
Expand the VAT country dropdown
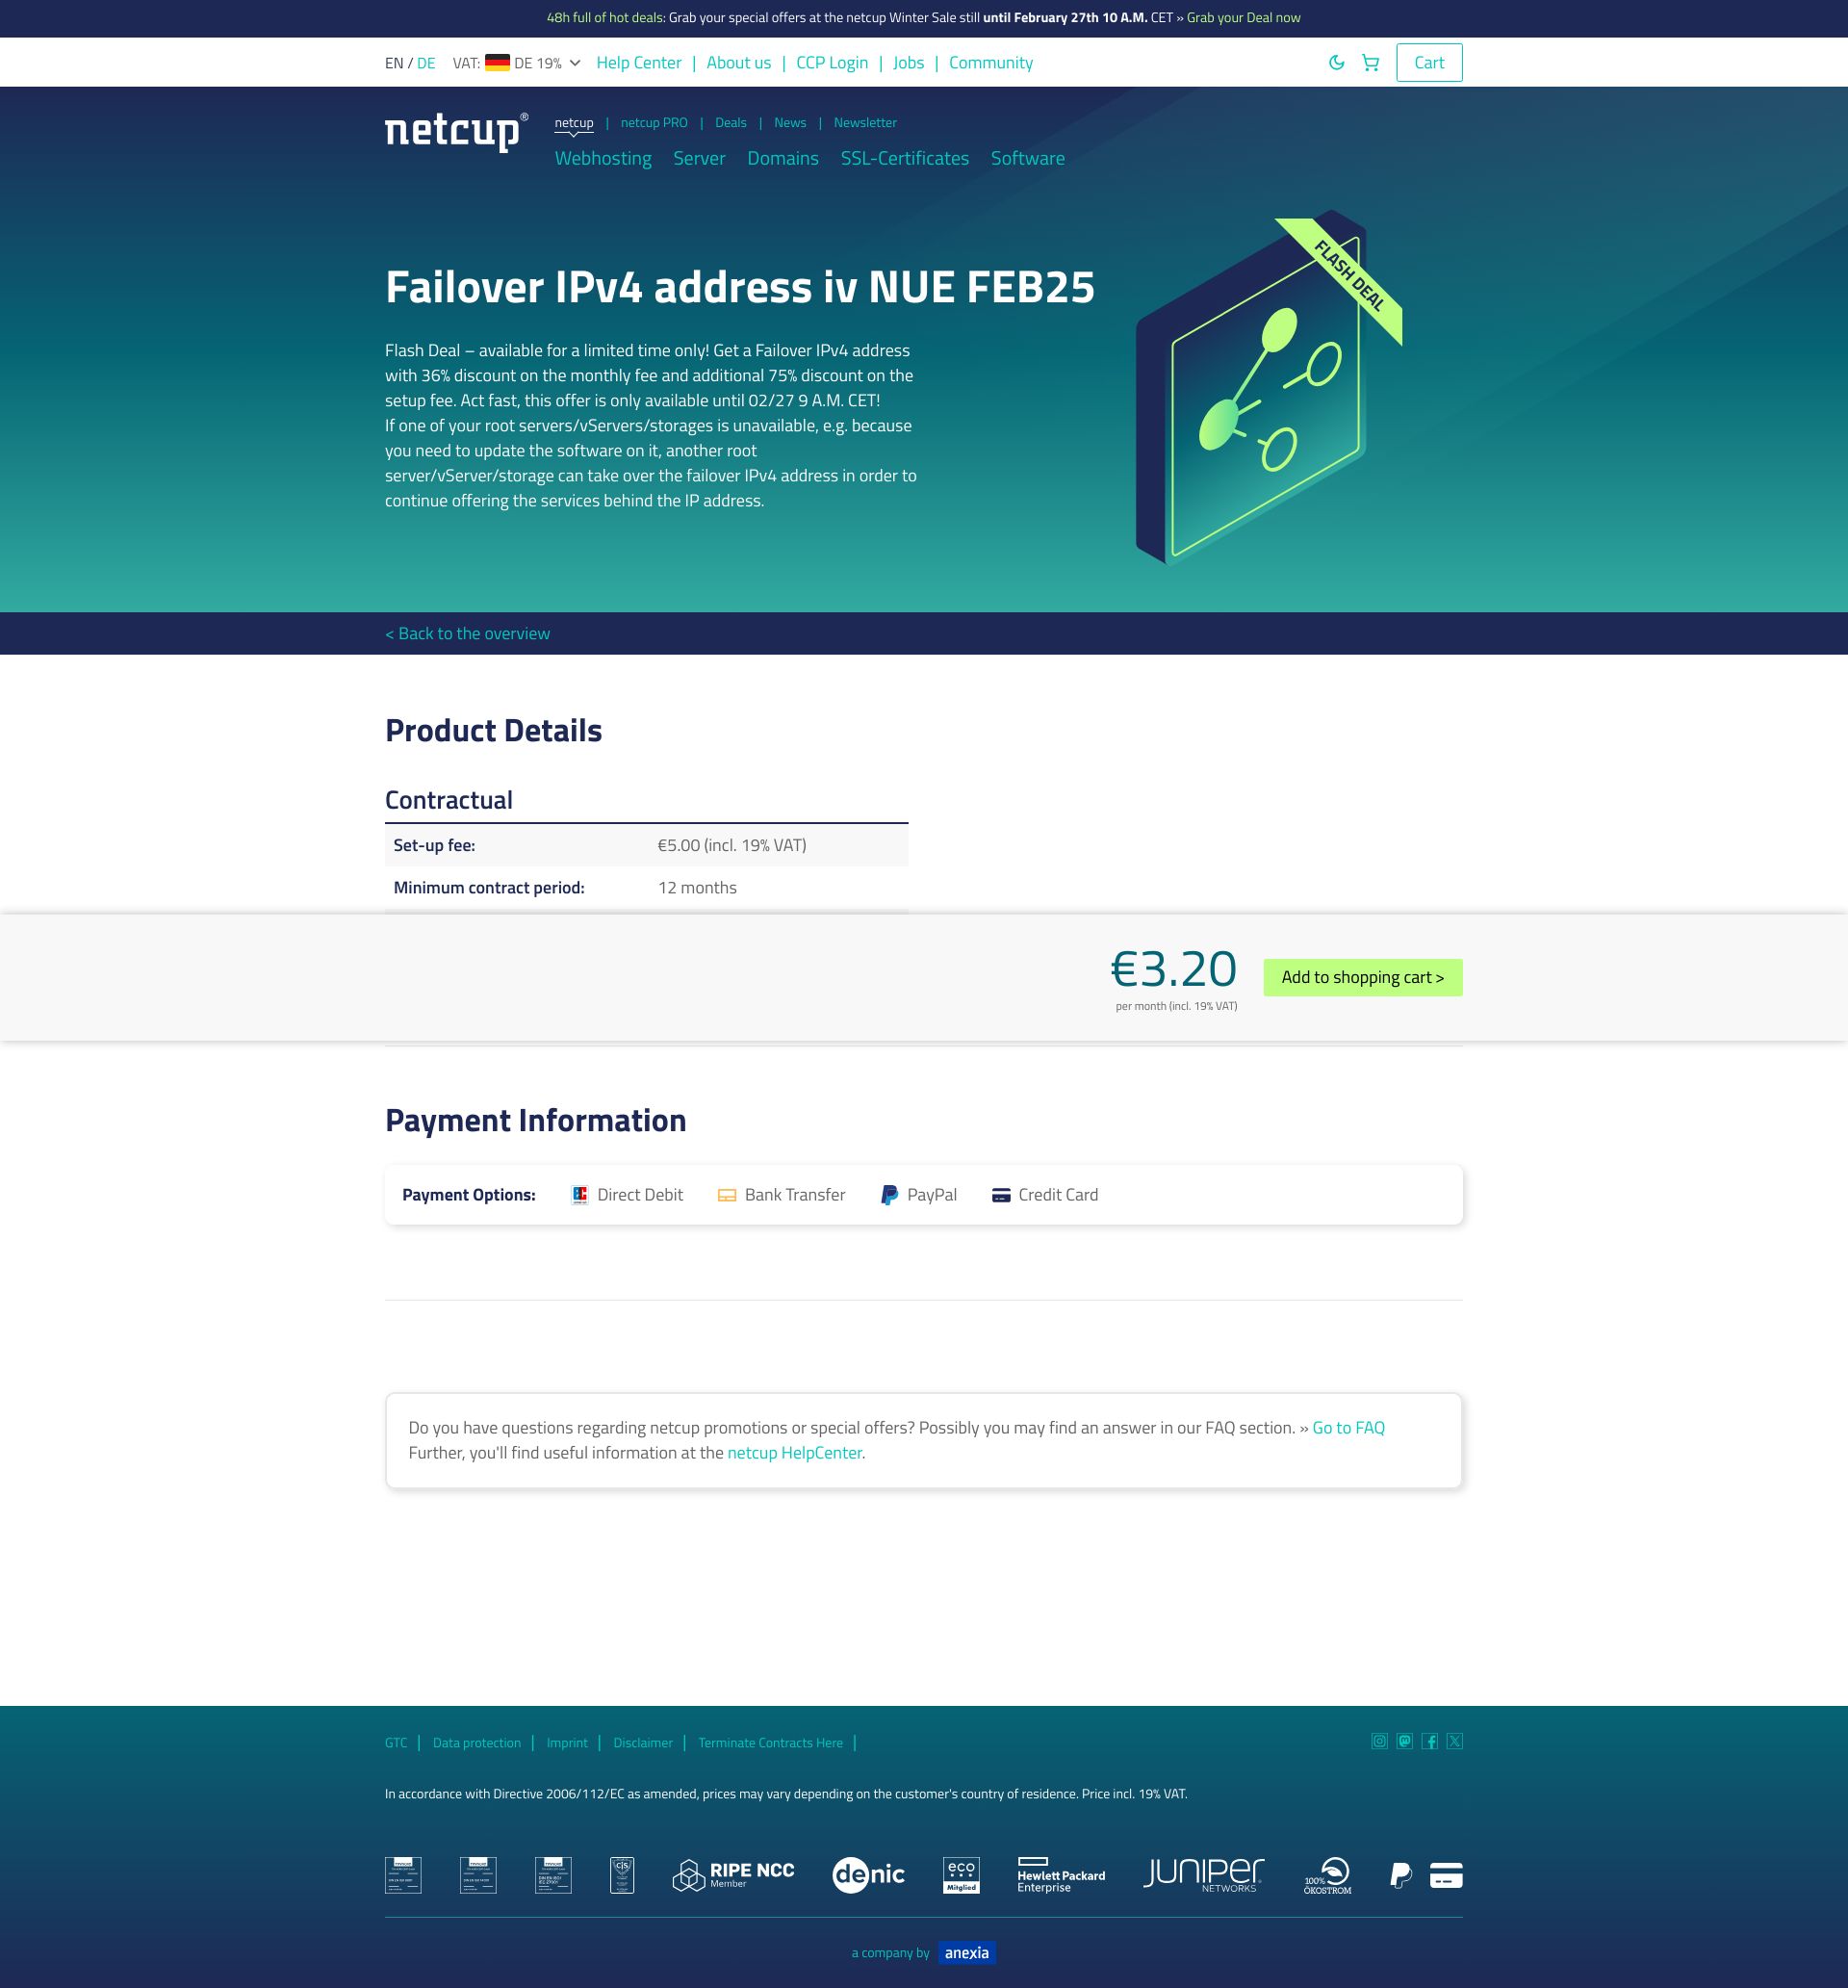click(x=516, y=63)
